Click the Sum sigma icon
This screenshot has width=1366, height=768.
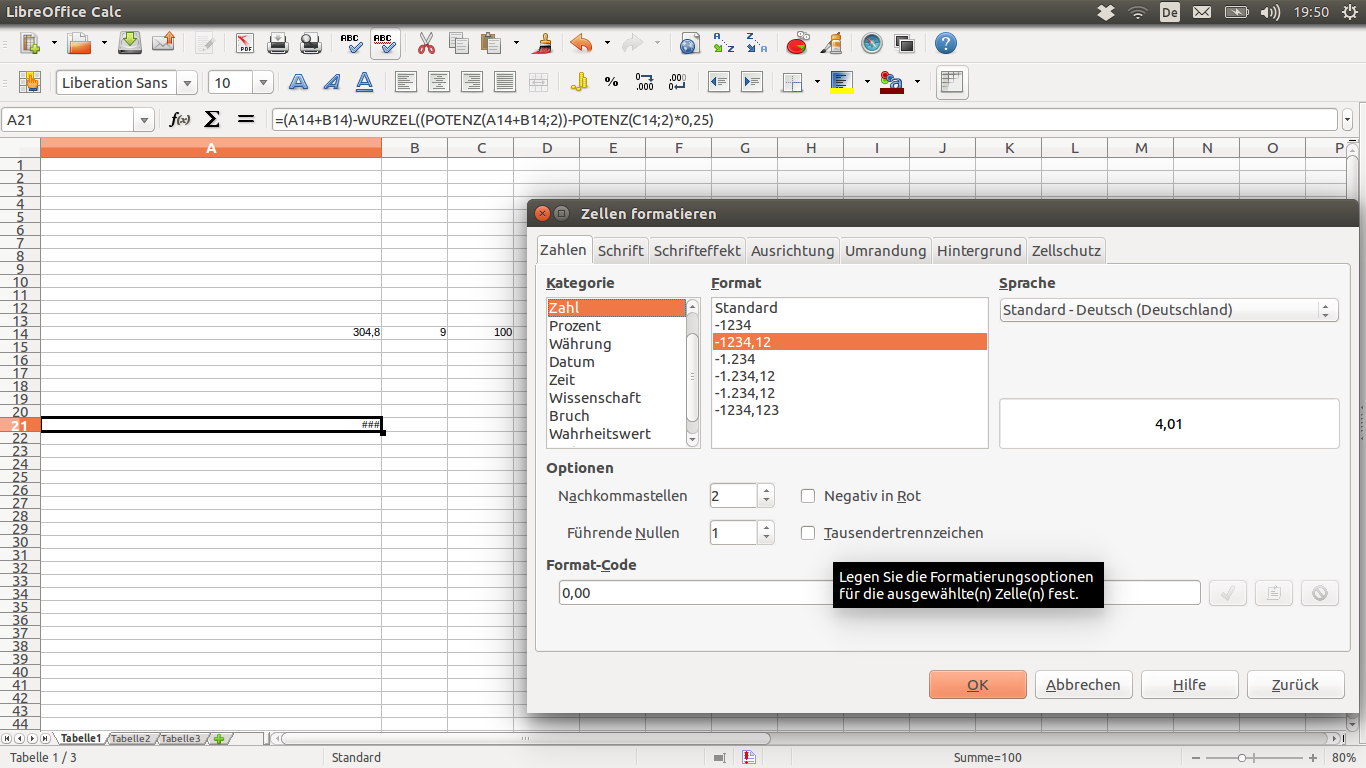pos(212,120)
